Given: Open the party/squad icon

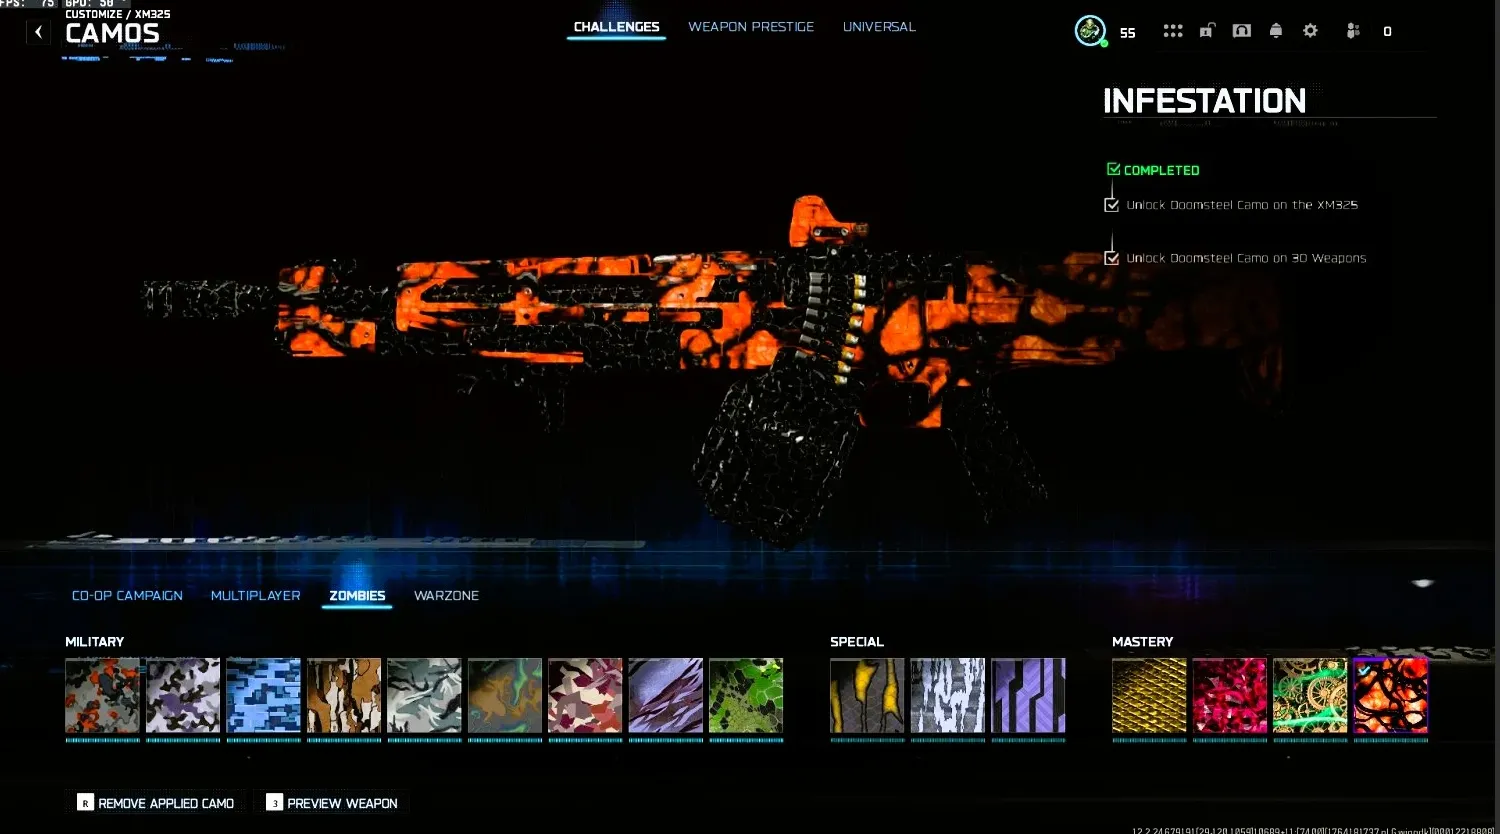Looking at the screenshot, I should click(1352, 30).
